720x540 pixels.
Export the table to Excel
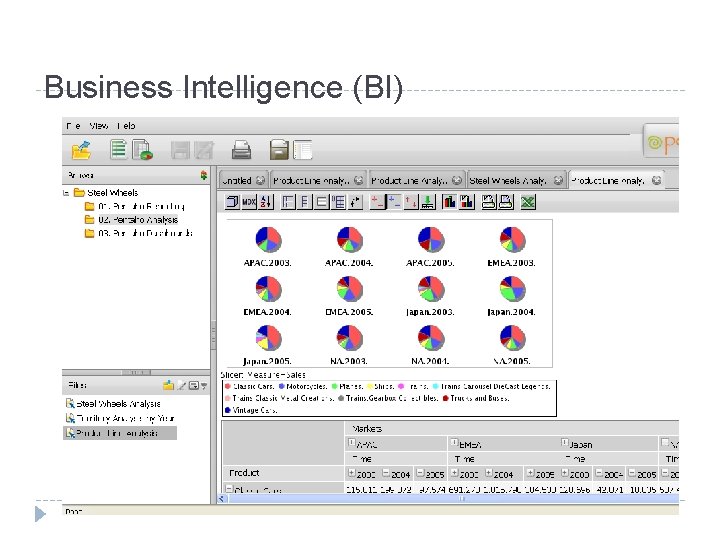pyautogui.click(x=528, y=202)
